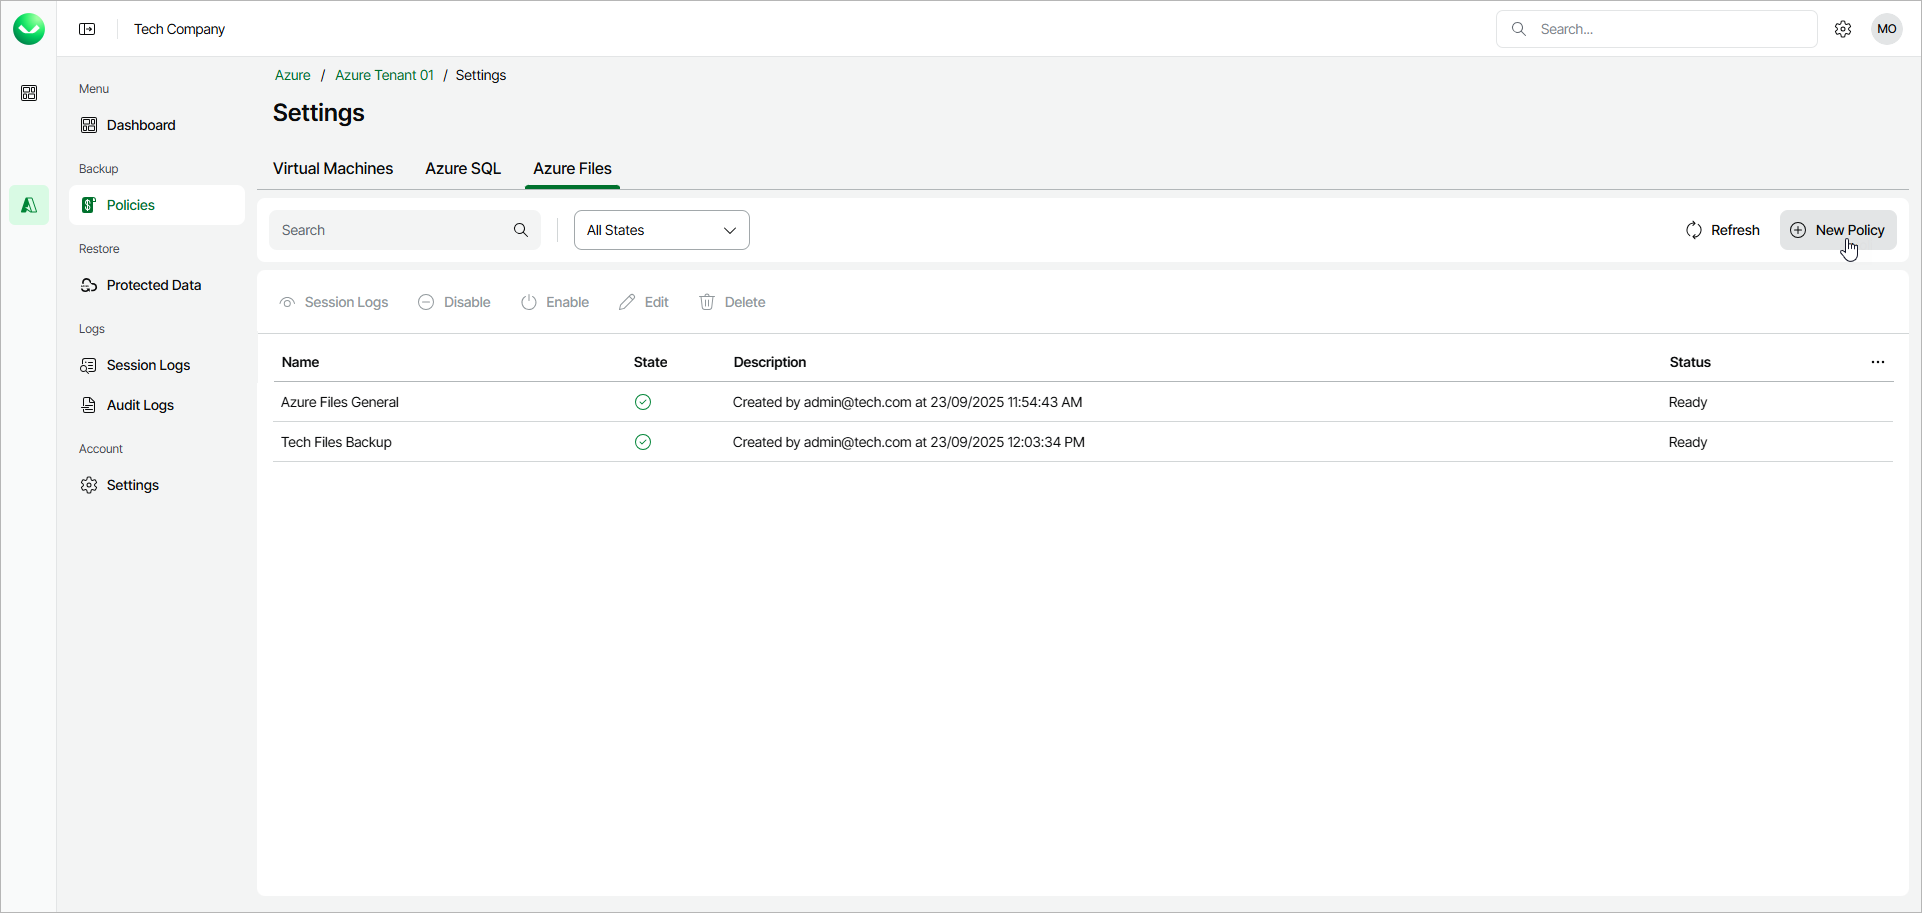Switch to the Virtual Machines tab

pyautogui.click(x=333, y=168)
